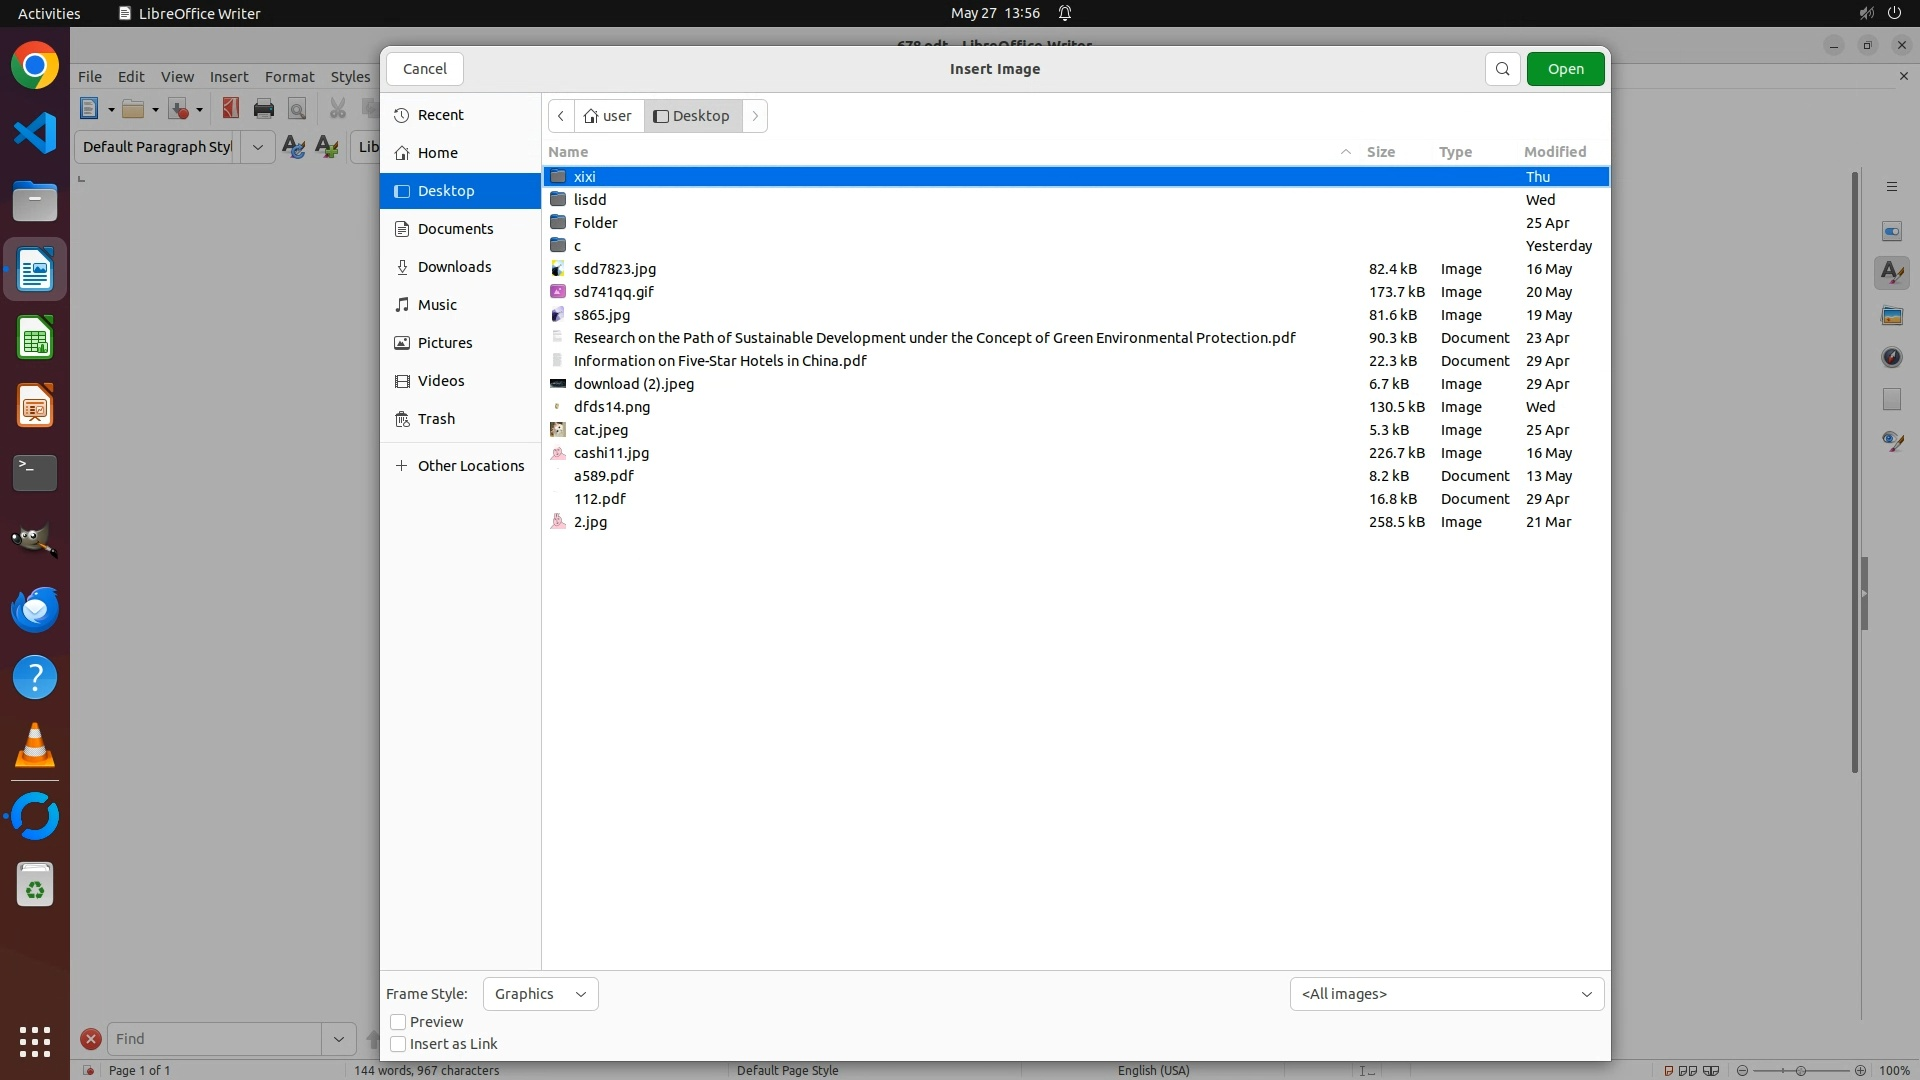Screen dimensions: 1920x1080
Task: Click the zoom slider in status bar
Action: (x=1800, y=1070)
